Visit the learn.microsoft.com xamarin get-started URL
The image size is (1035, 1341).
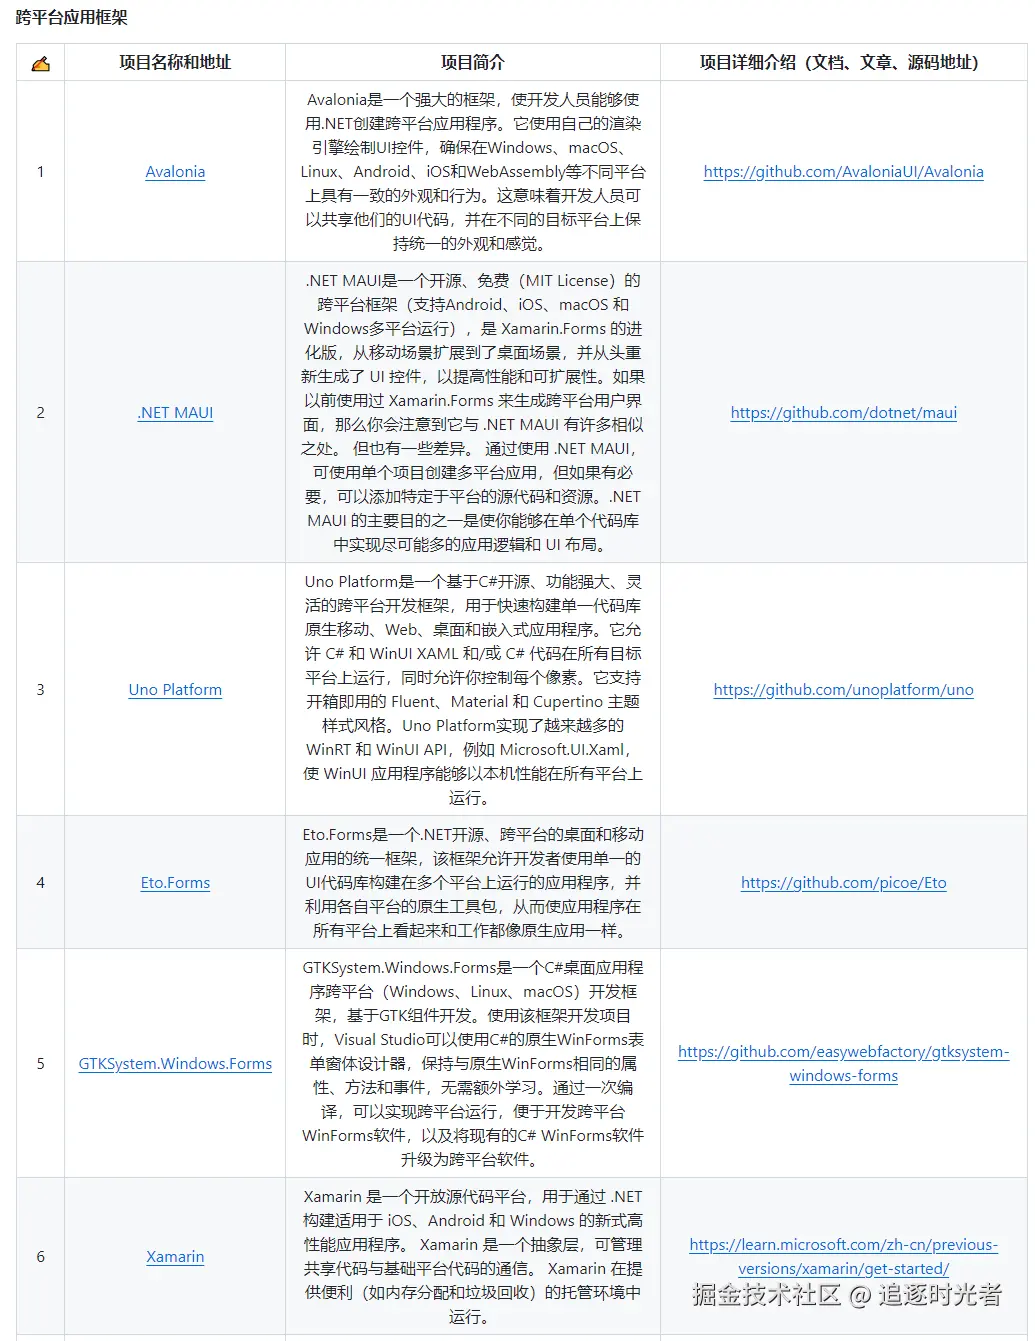point(843,1257)
